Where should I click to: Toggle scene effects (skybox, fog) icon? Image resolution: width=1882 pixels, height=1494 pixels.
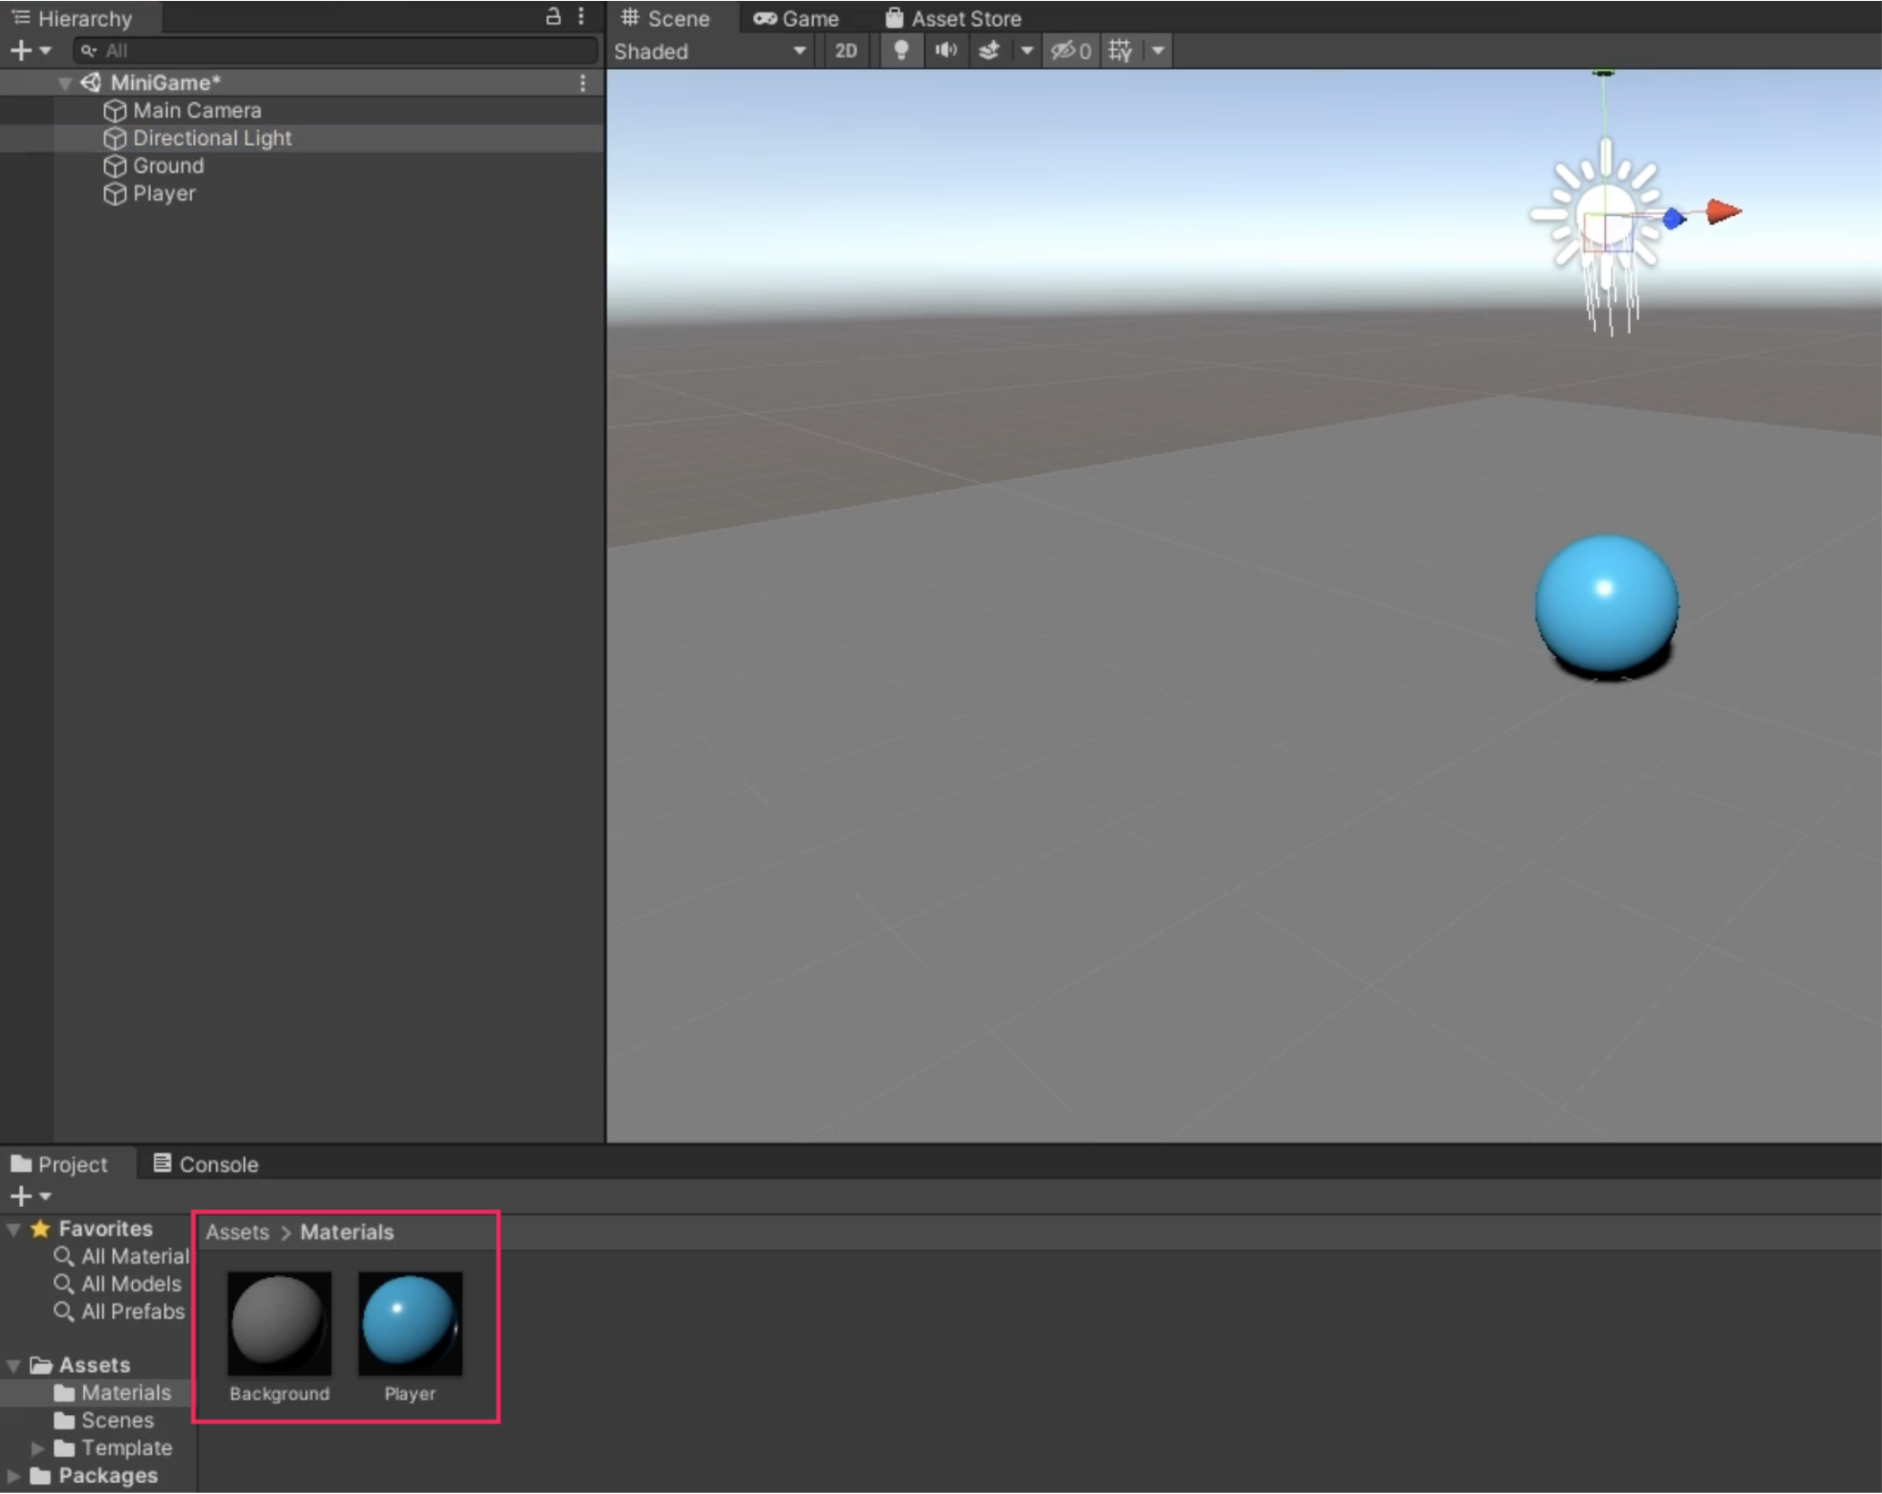click(989, 51)
